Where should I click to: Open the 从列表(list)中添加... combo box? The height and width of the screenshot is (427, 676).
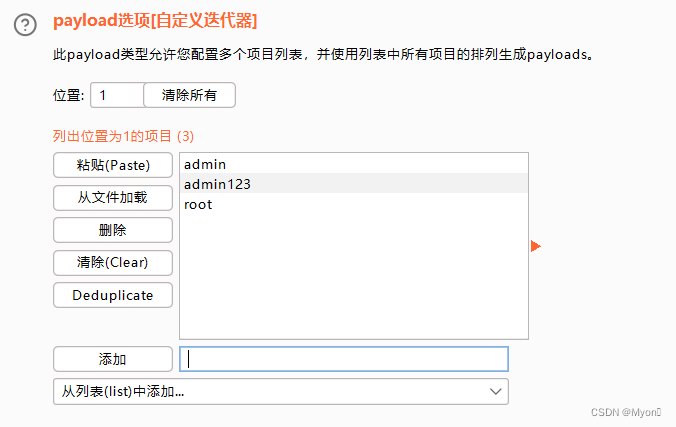[x=281, y=392]
